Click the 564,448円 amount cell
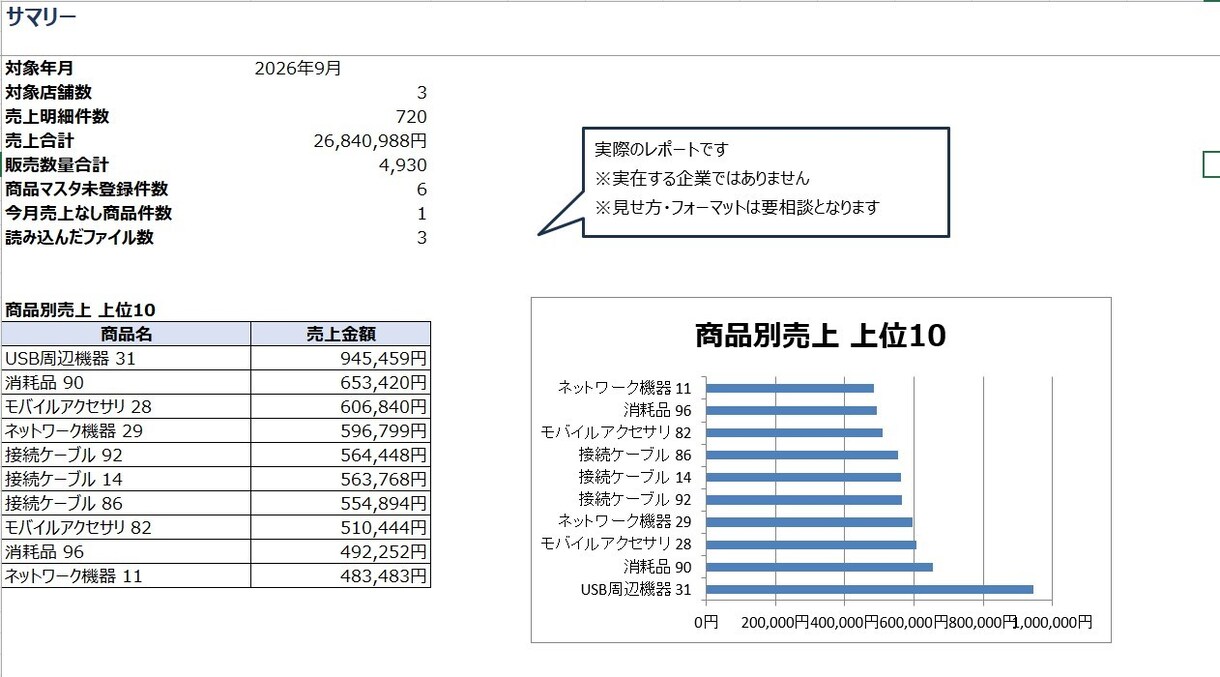Screen dimensions: 1220x677 point(341,455)
